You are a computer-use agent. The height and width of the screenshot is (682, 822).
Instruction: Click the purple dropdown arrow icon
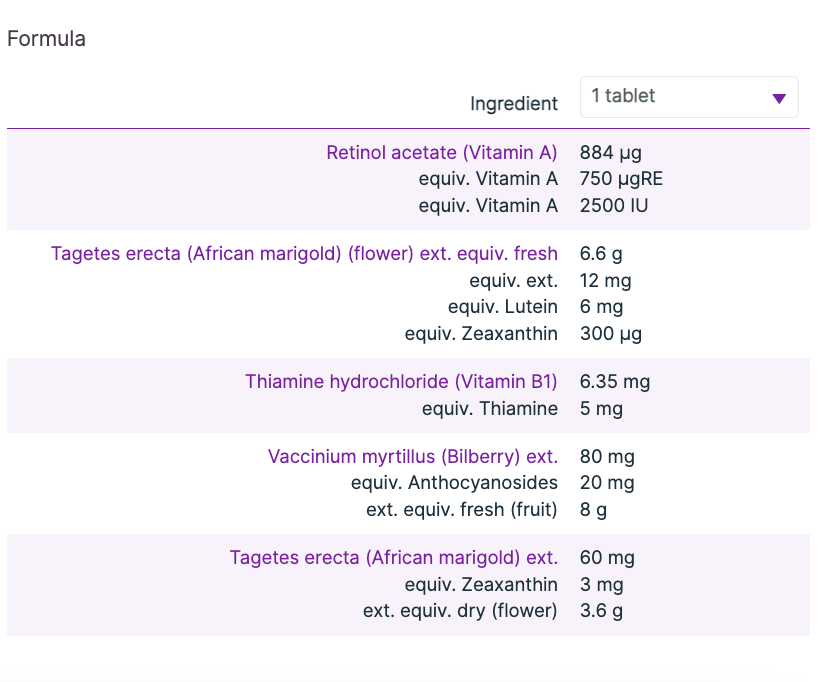[779, 98]
